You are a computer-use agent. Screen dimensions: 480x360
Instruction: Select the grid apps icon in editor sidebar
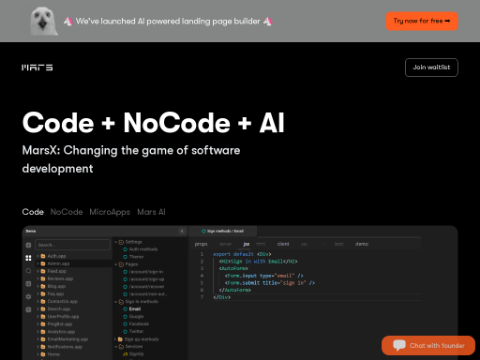tap(28, 258)
